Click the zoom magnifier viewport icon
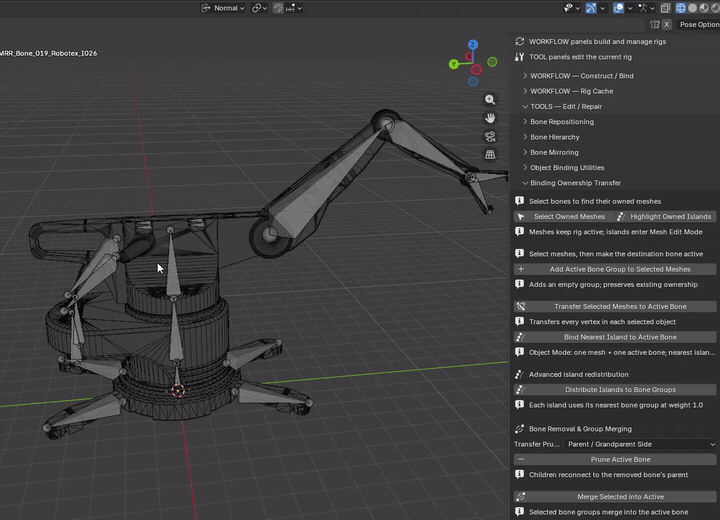 [x=490, y=100]
